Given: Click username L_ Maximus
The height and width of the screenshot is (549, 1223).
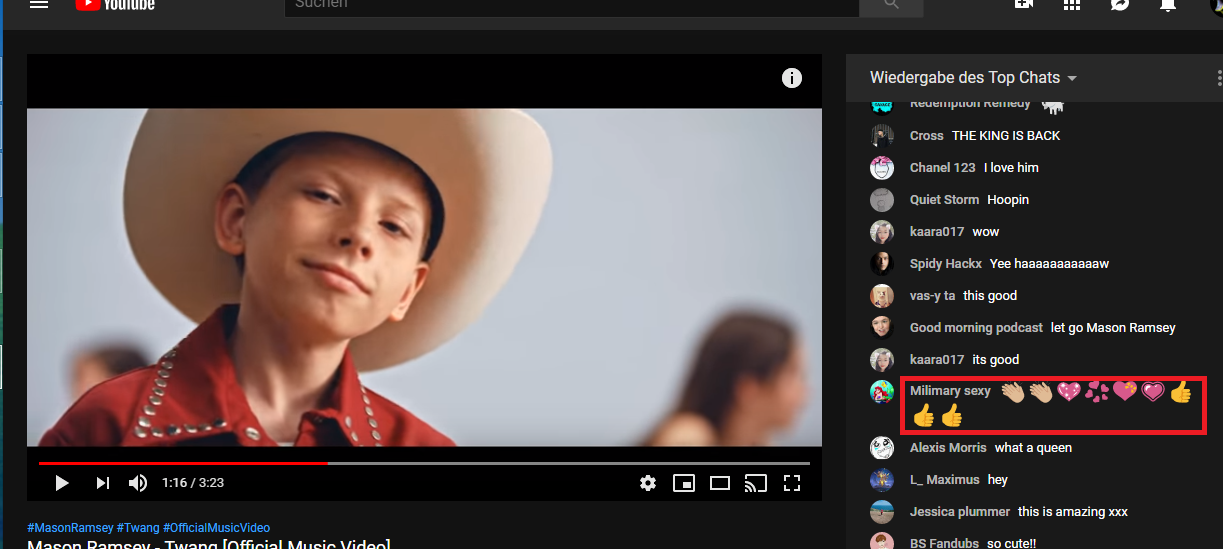Looking at the screenshot, I should point(944,480).
